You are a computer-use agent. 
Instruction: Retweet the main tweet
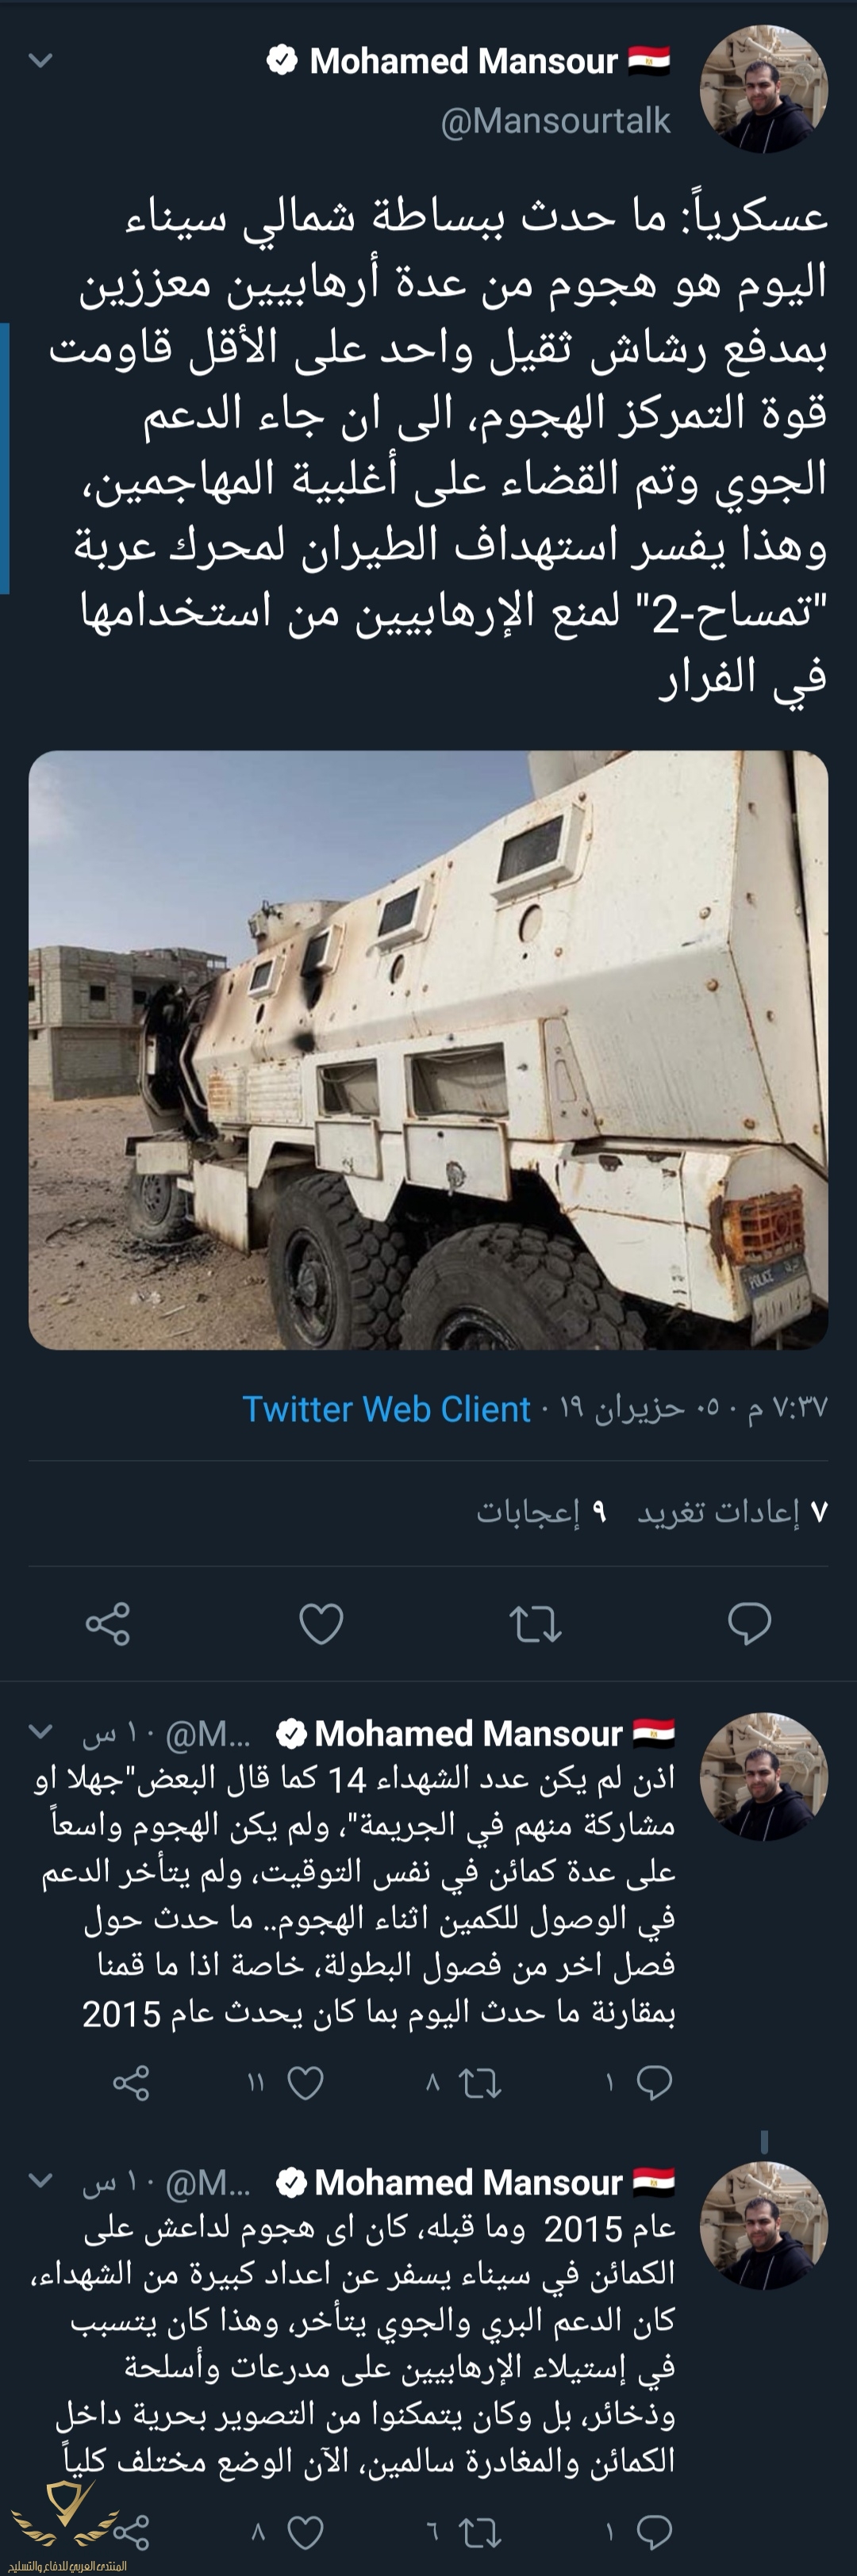pos(535,1624)
